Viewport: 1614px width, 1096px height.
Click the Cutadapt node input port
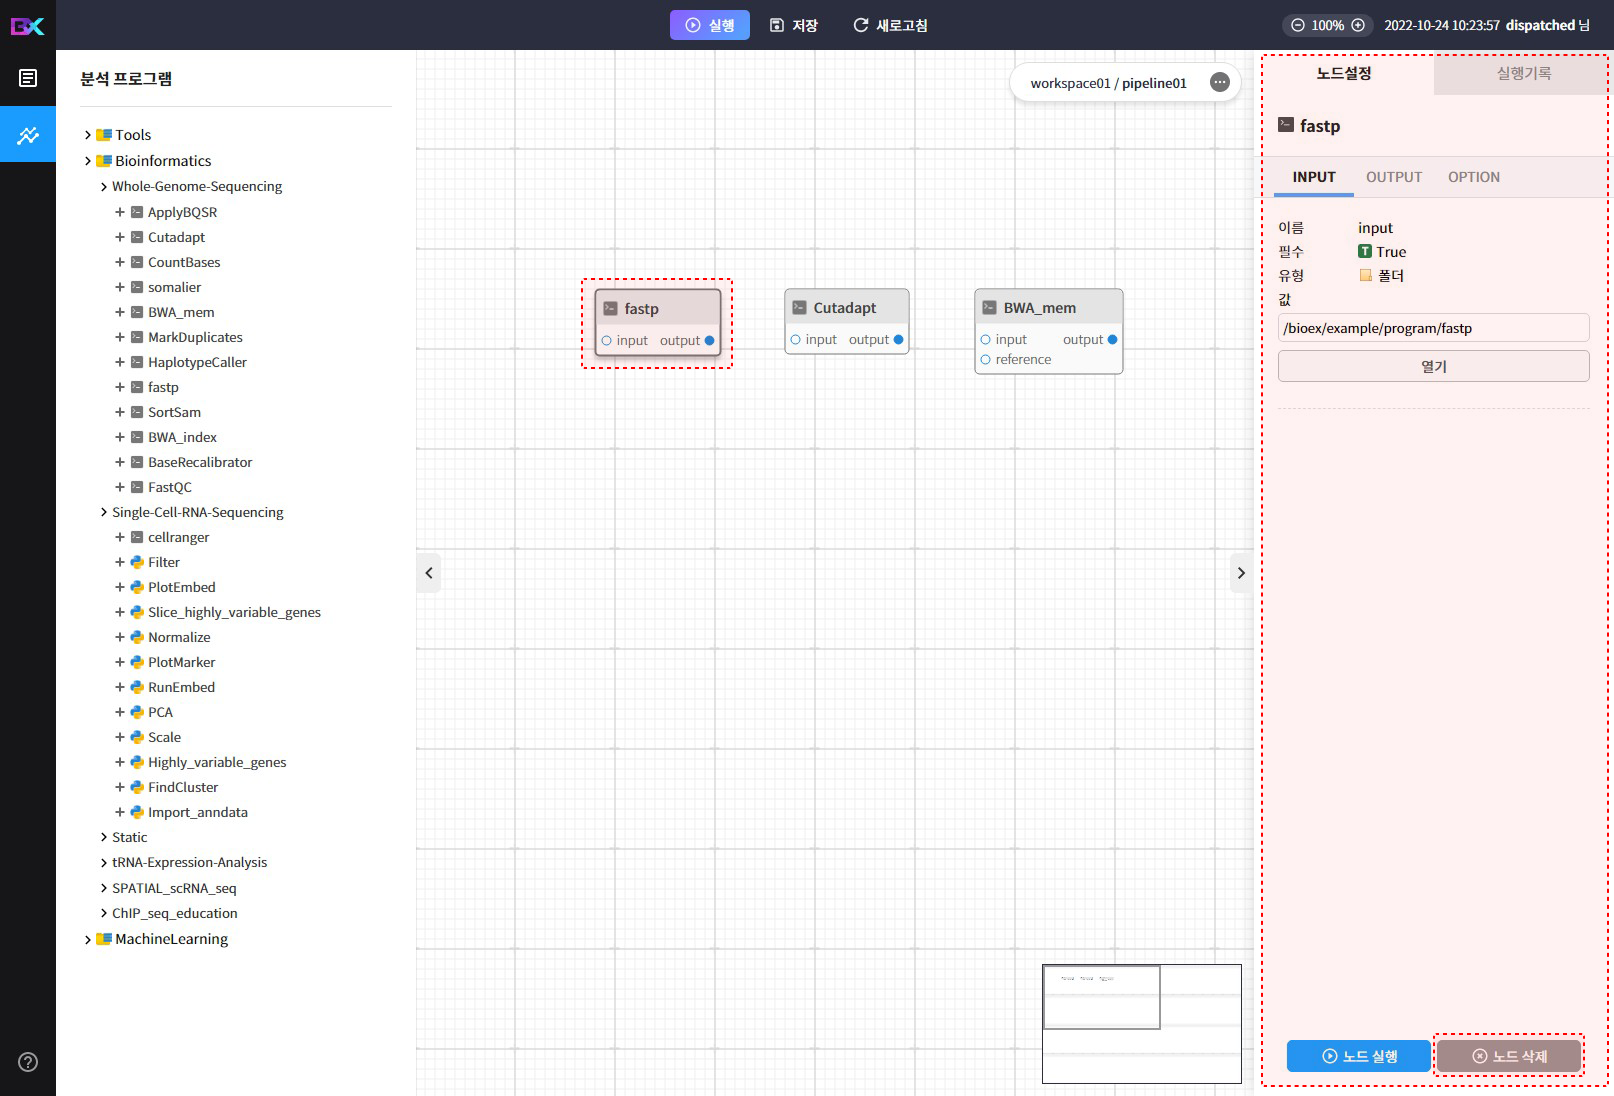pos(796,340)
